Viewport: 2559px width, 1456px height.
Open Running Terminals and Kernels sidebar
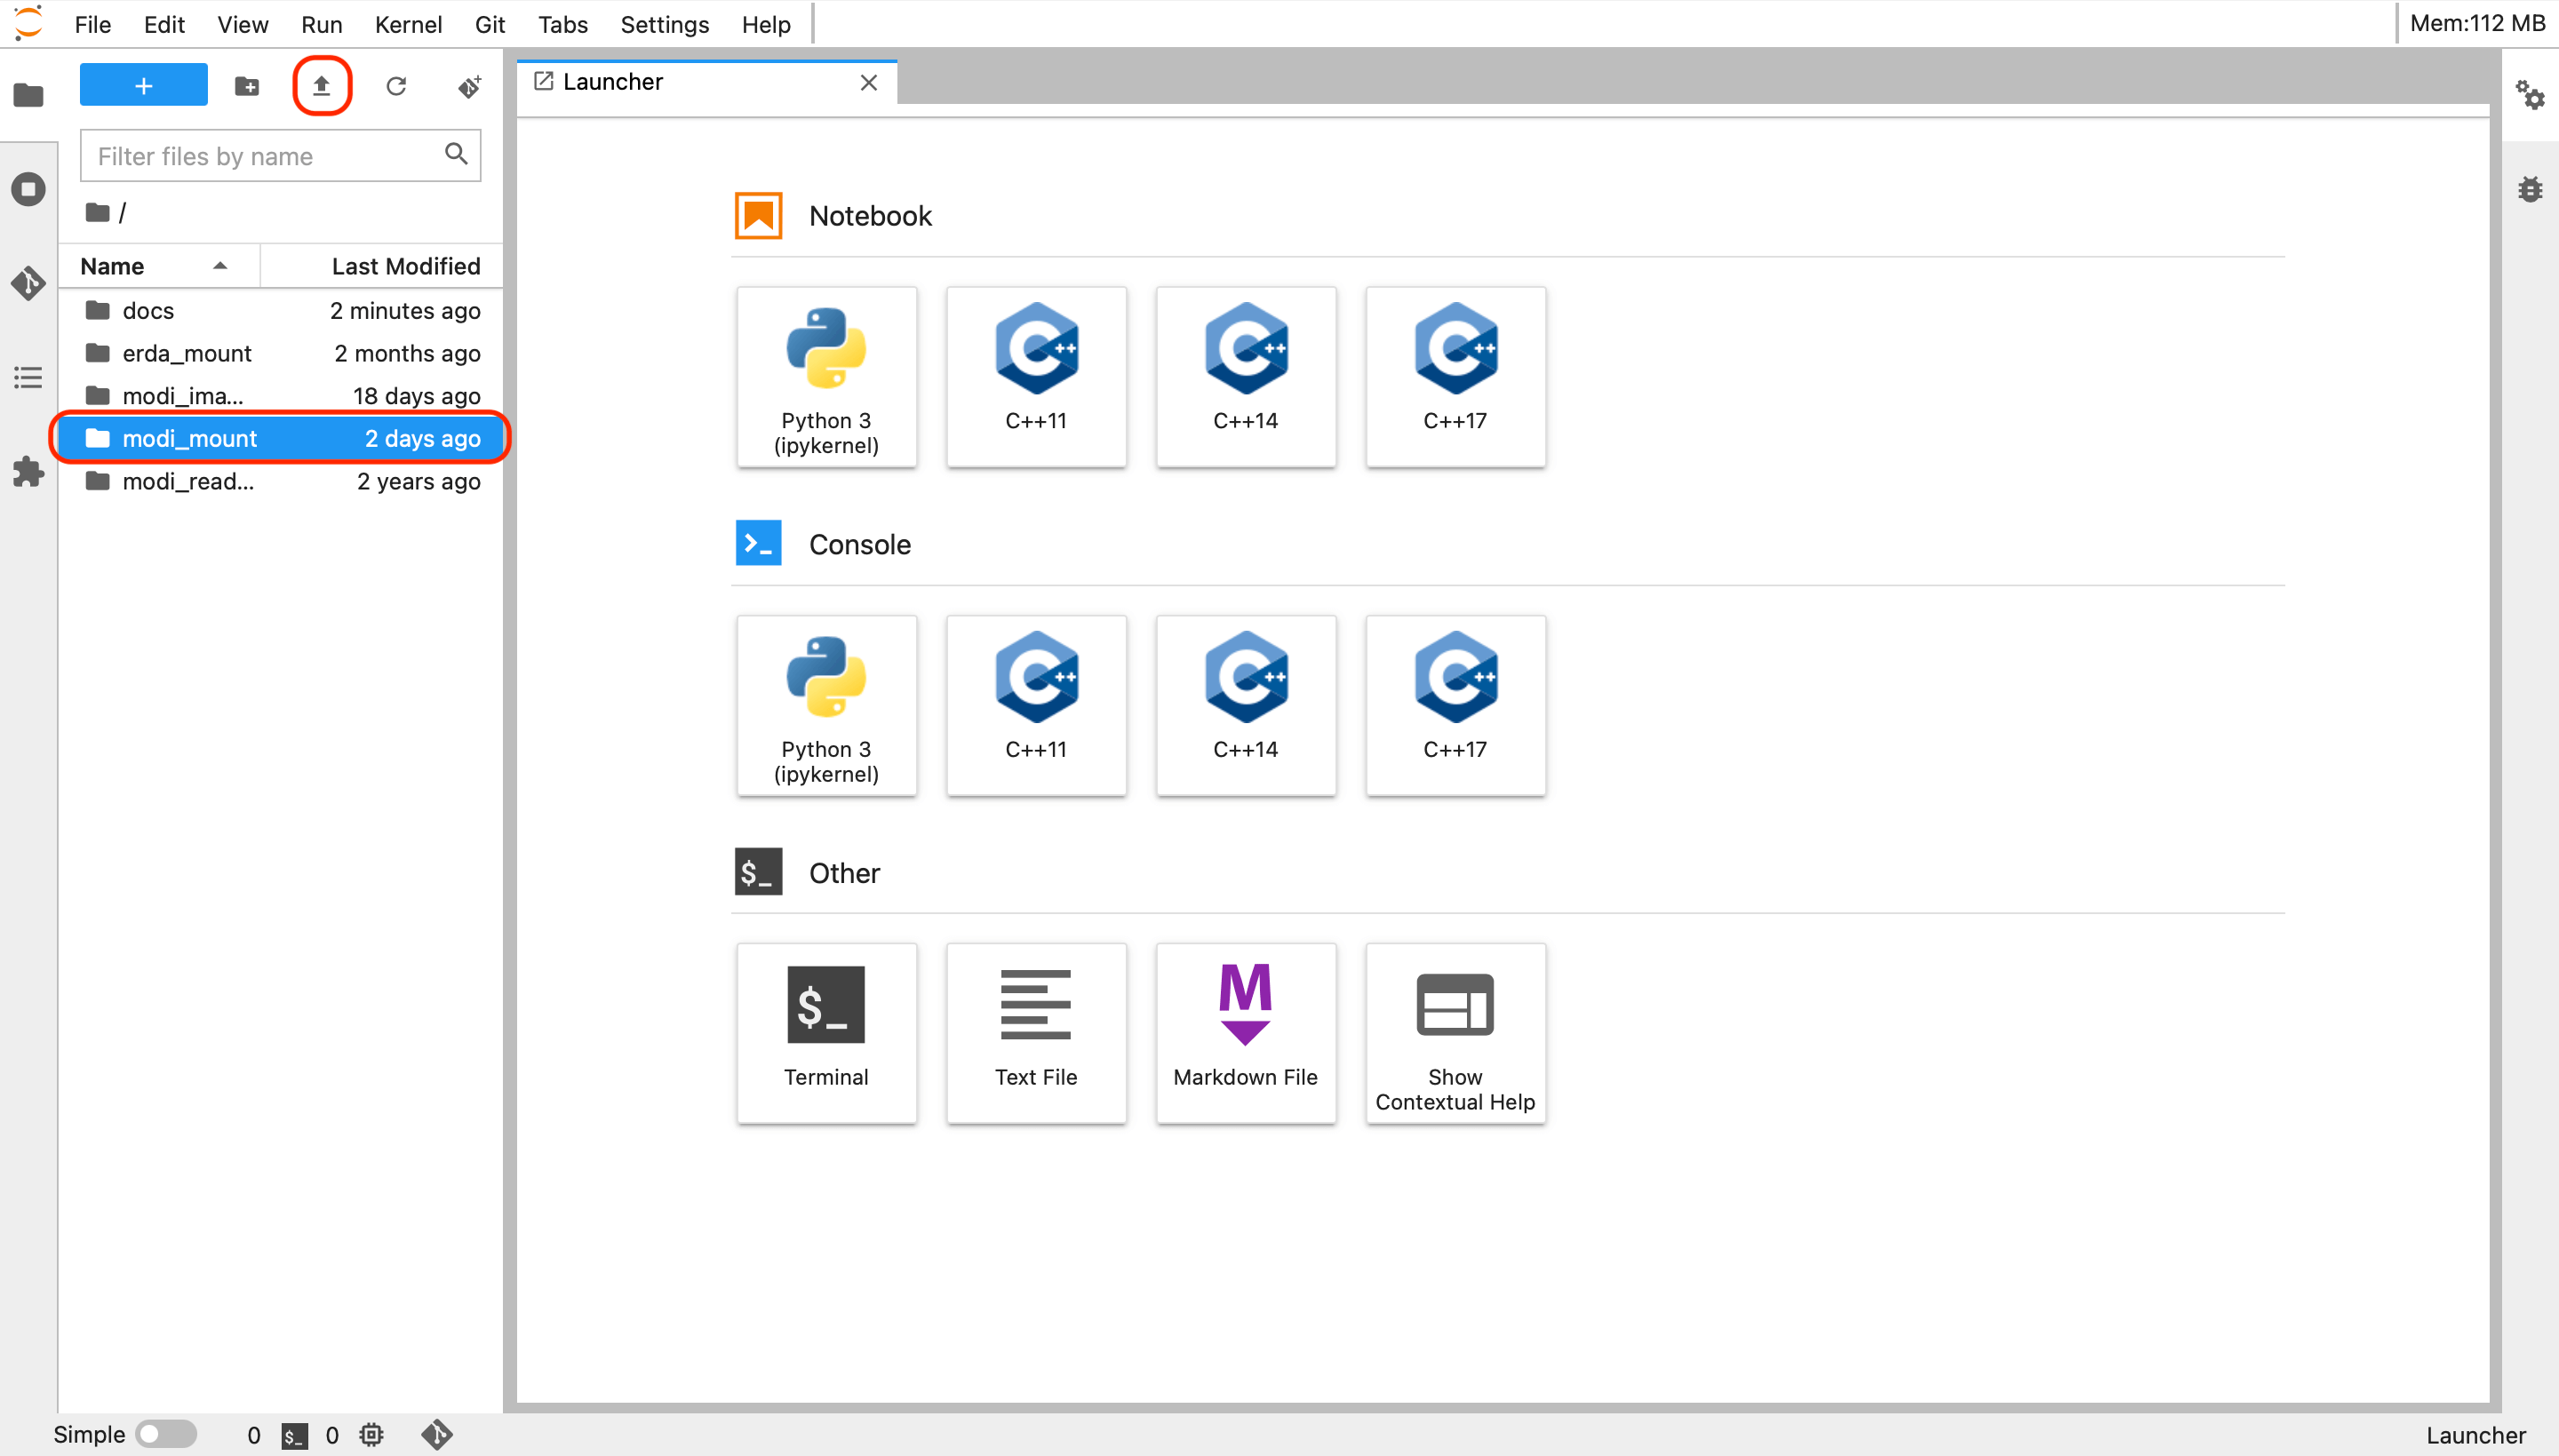pos(28,189)
